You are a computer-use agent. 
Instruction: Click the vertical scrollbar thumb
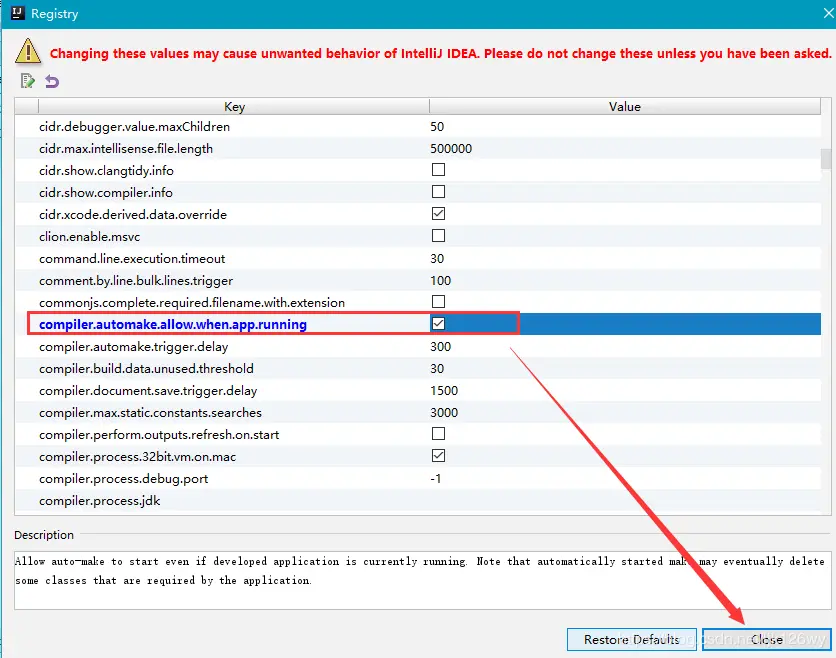click(826, 159)
